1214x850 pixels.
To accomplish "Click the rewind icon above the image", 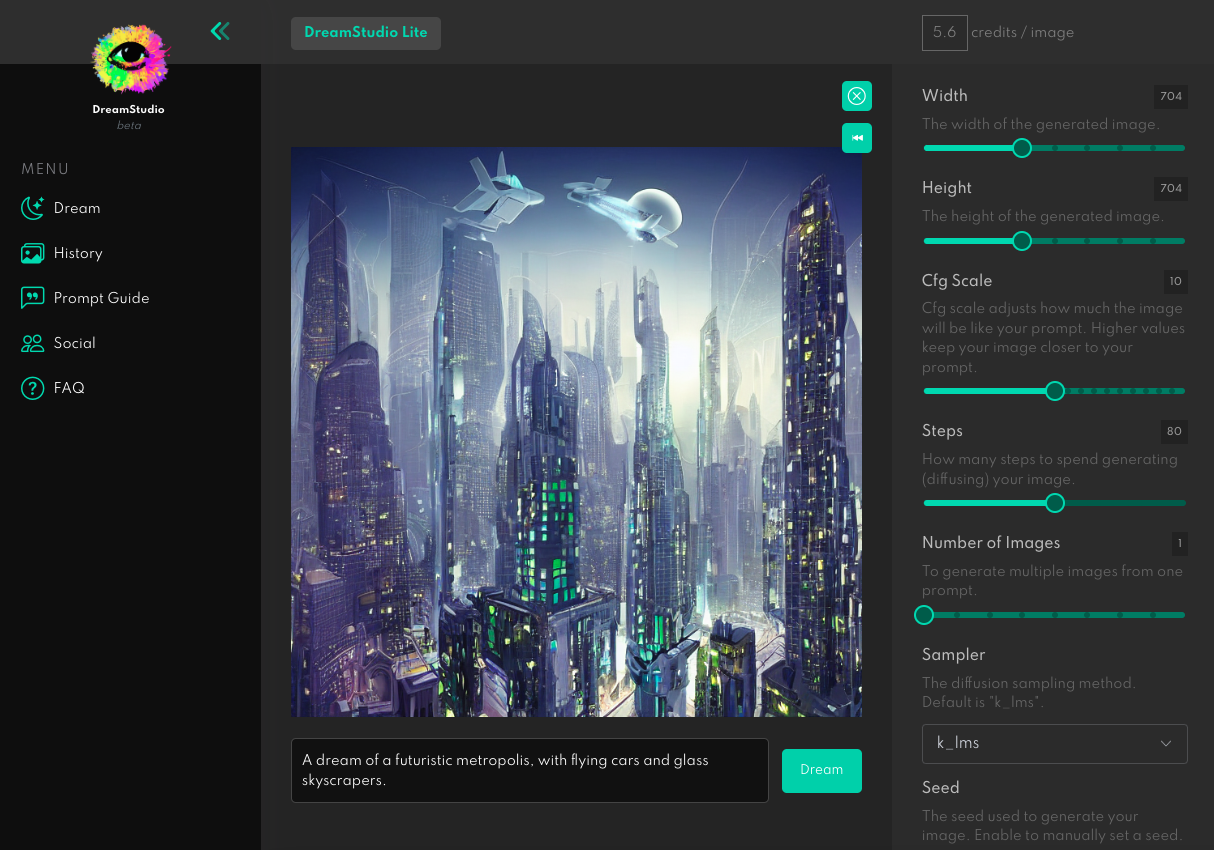I will (857, 138).
